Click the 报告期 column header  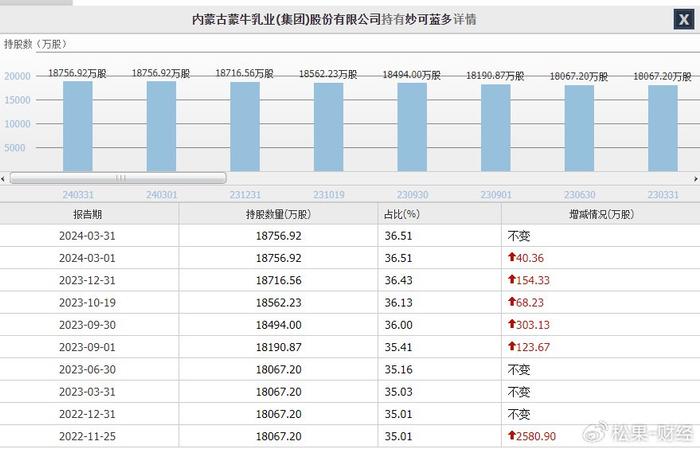(88, 214)
